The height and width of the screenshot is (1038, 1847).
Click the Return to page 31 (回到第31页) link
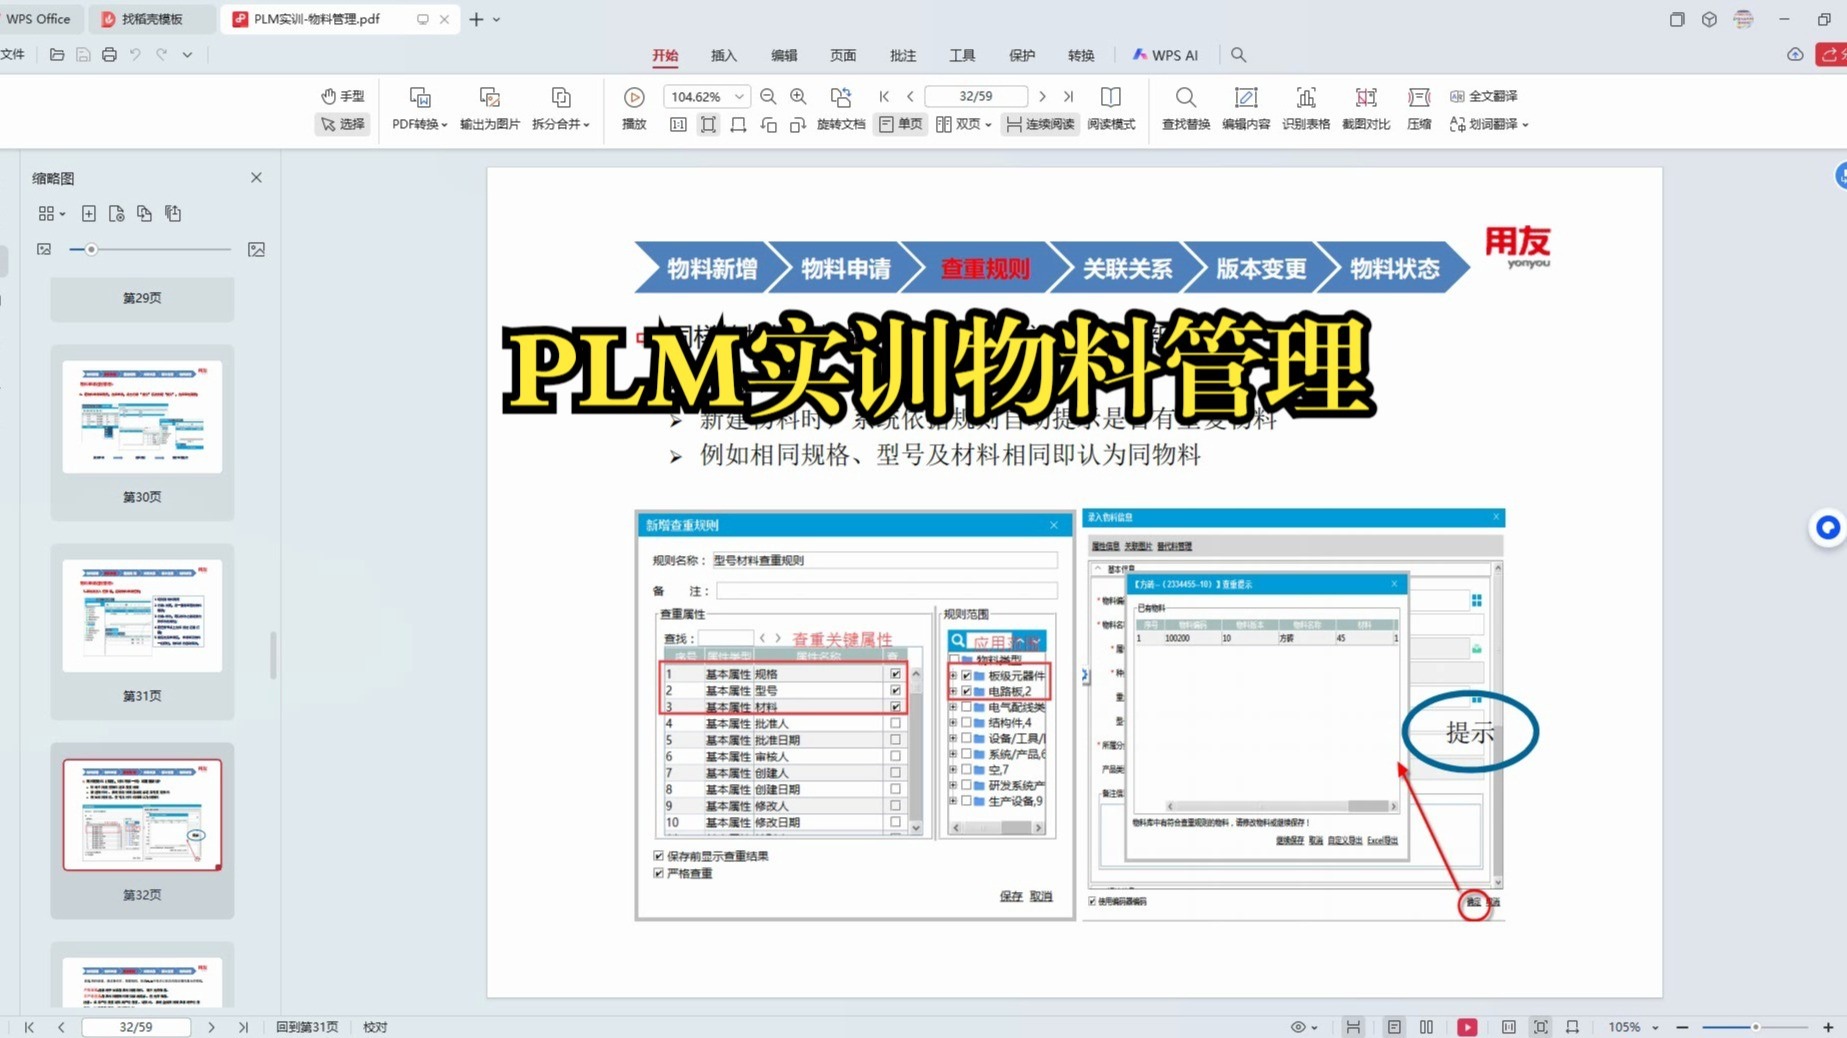point(307,1027)
